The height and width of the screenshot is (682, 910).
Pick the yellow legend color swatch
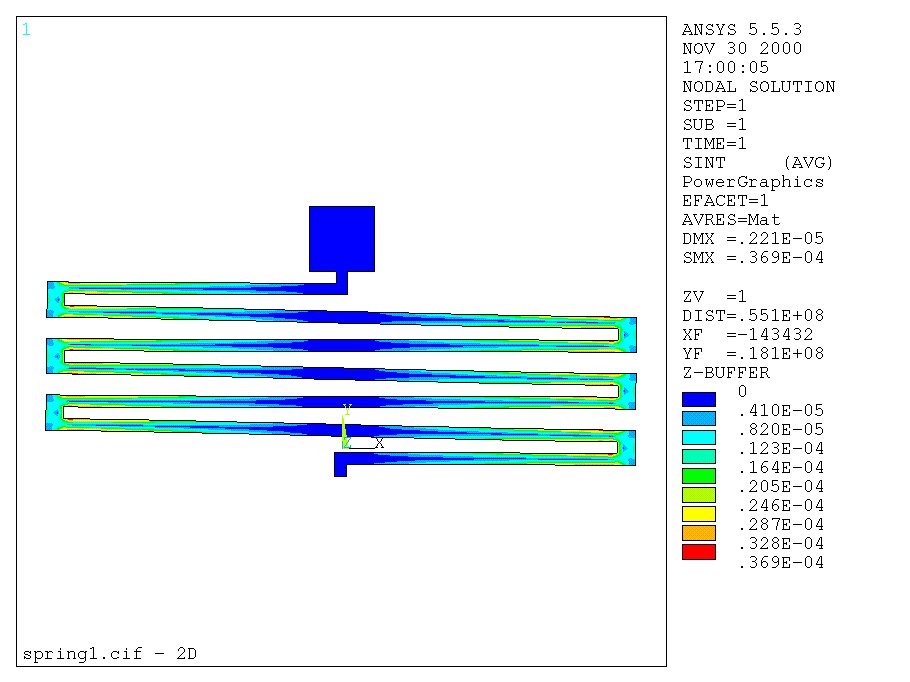[x=699, y=514]
